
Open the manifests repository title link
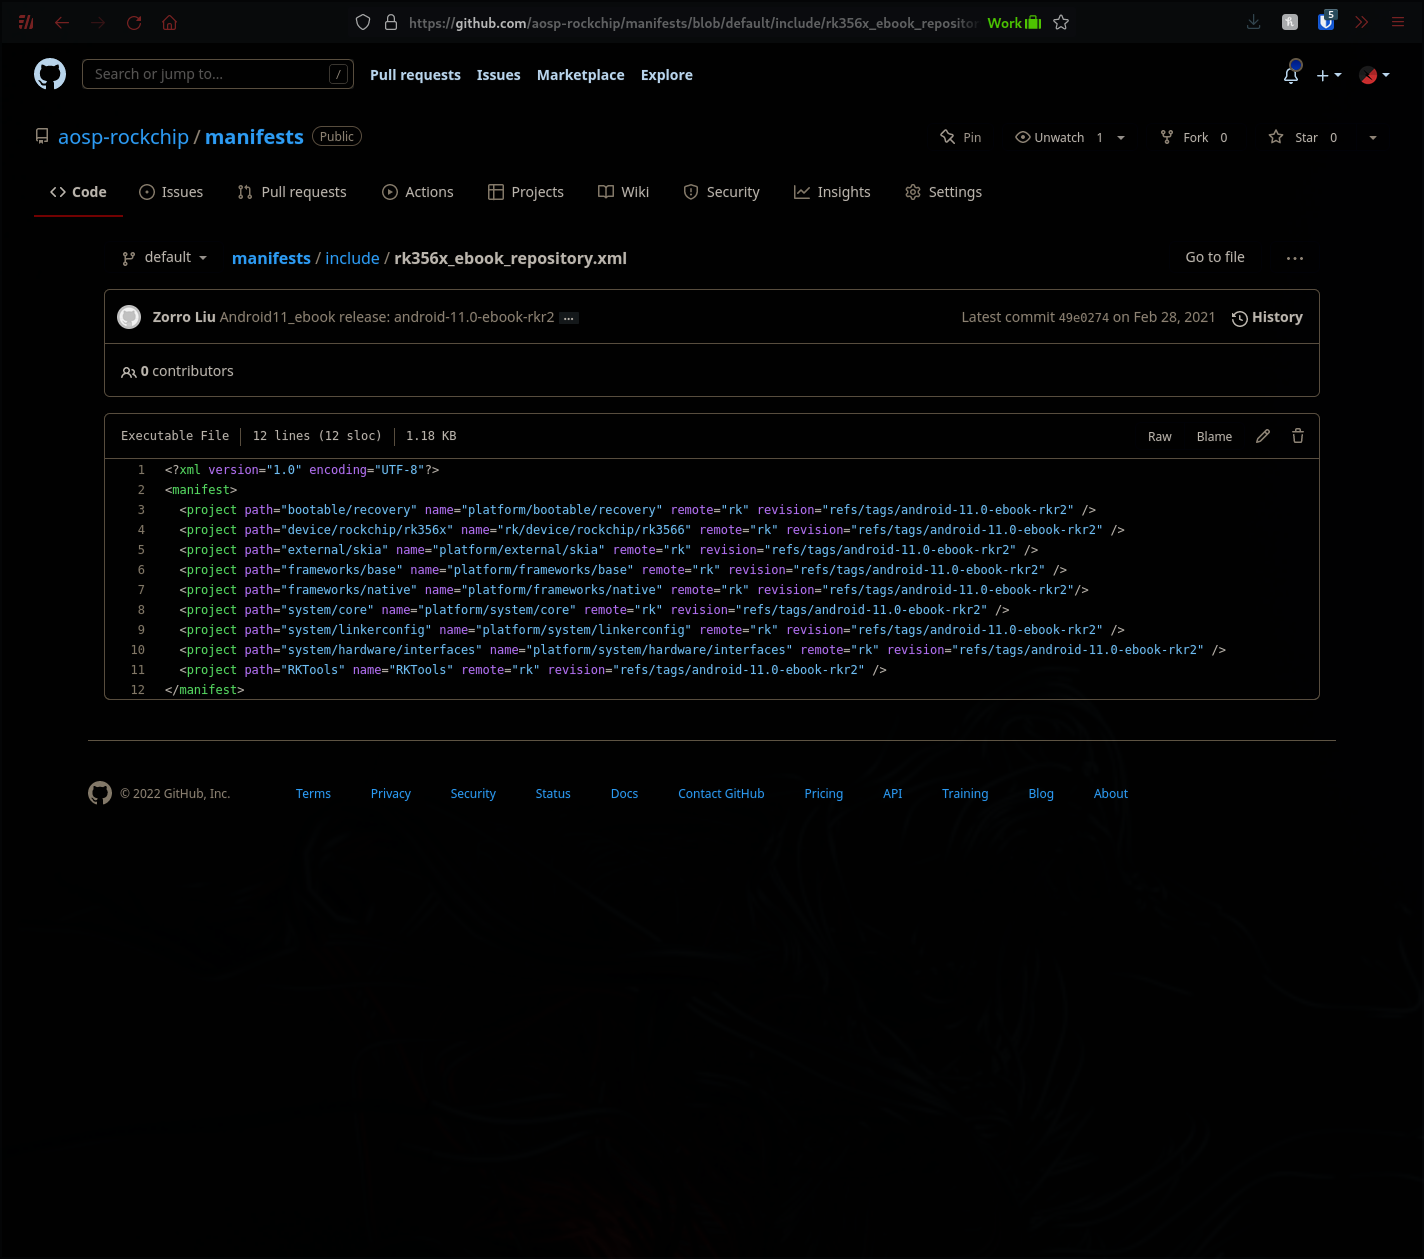tap(254, 137)
